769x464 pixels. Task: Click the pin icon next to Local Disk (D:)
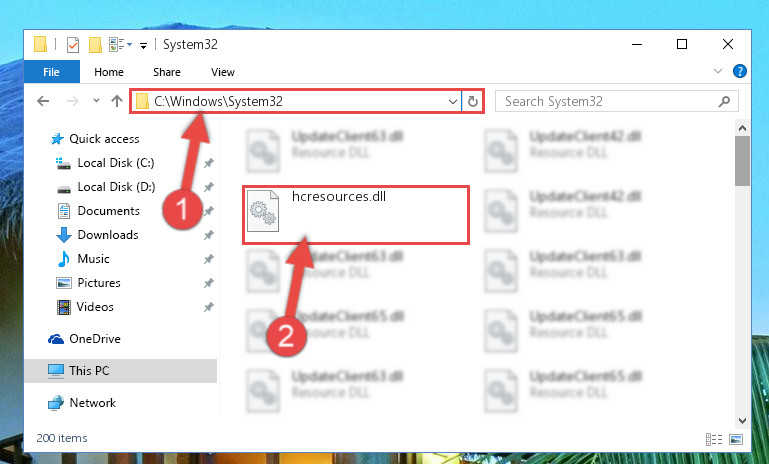coord(209,187)
